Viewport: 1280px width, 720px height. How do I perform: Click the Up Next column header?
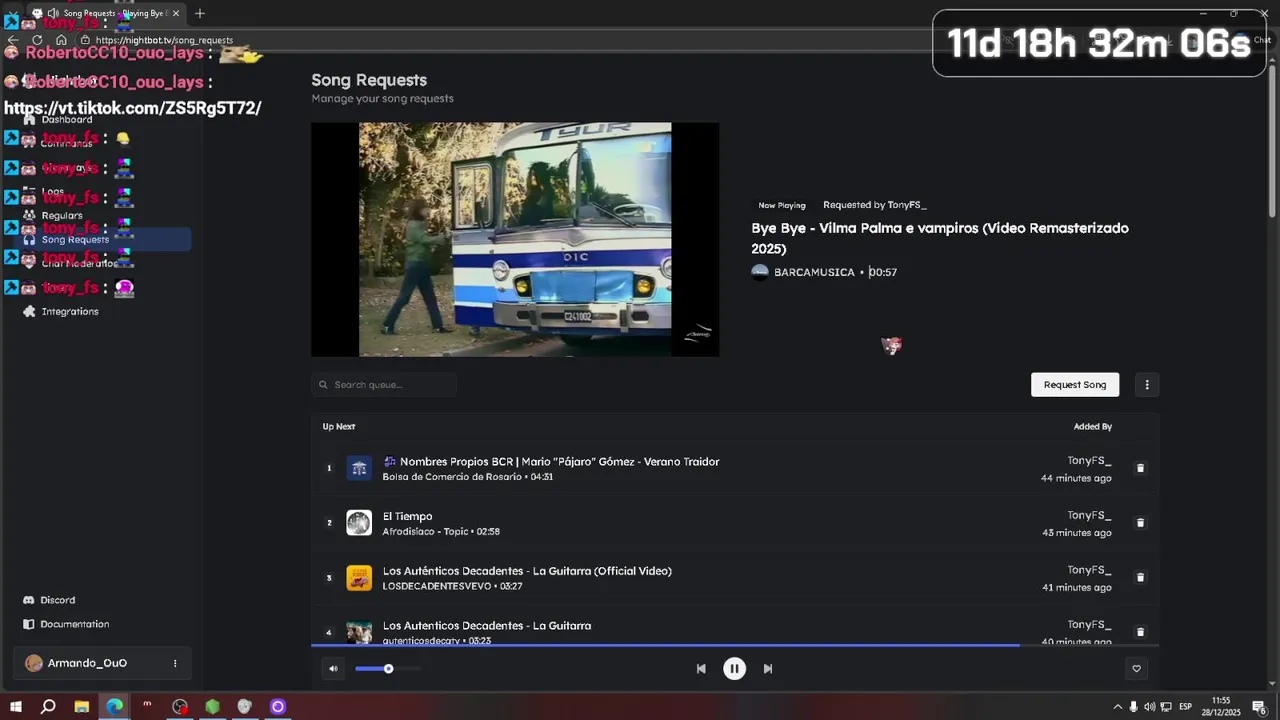click(339, 427)
